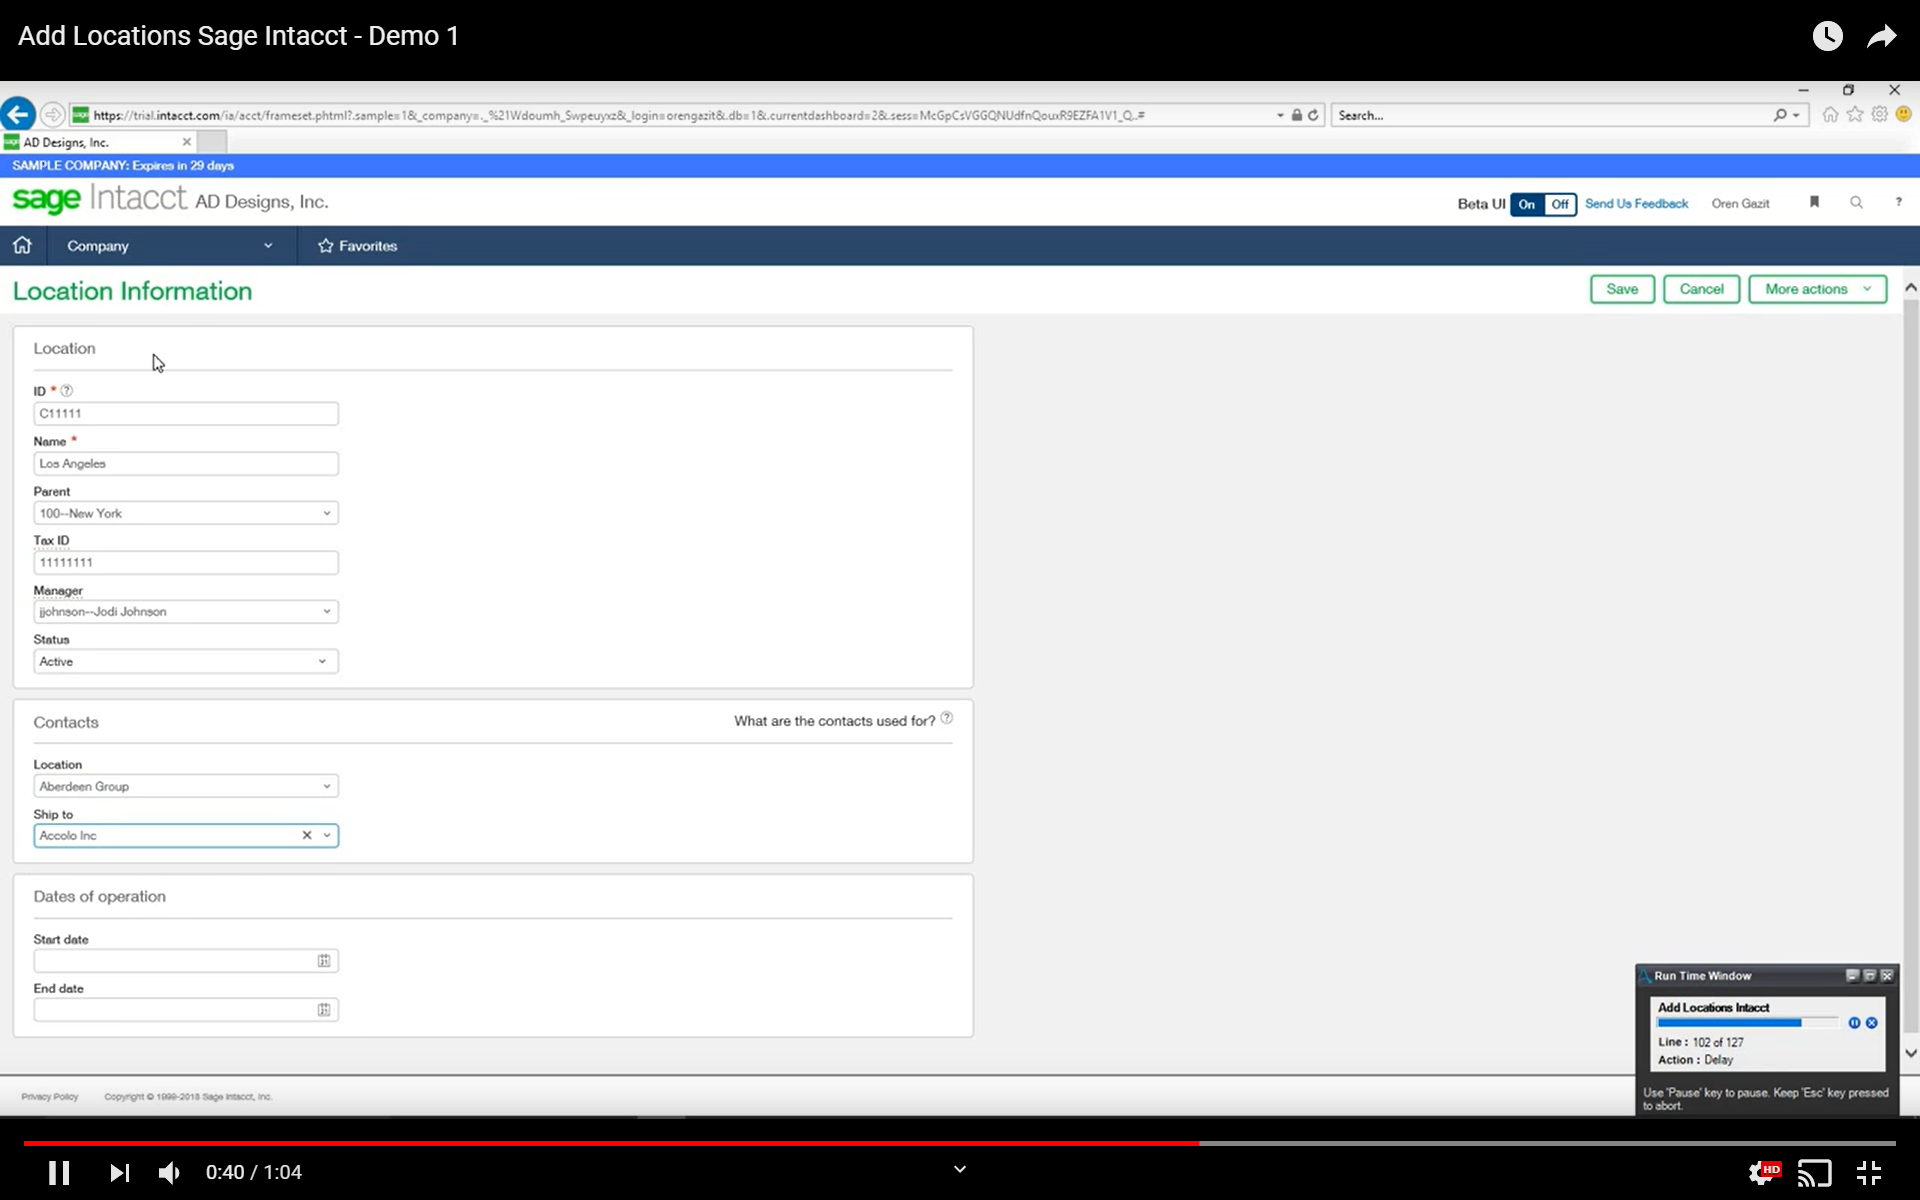Open browser home icon
The image size is (1920, 1200).
click(x=1830, y=115)
